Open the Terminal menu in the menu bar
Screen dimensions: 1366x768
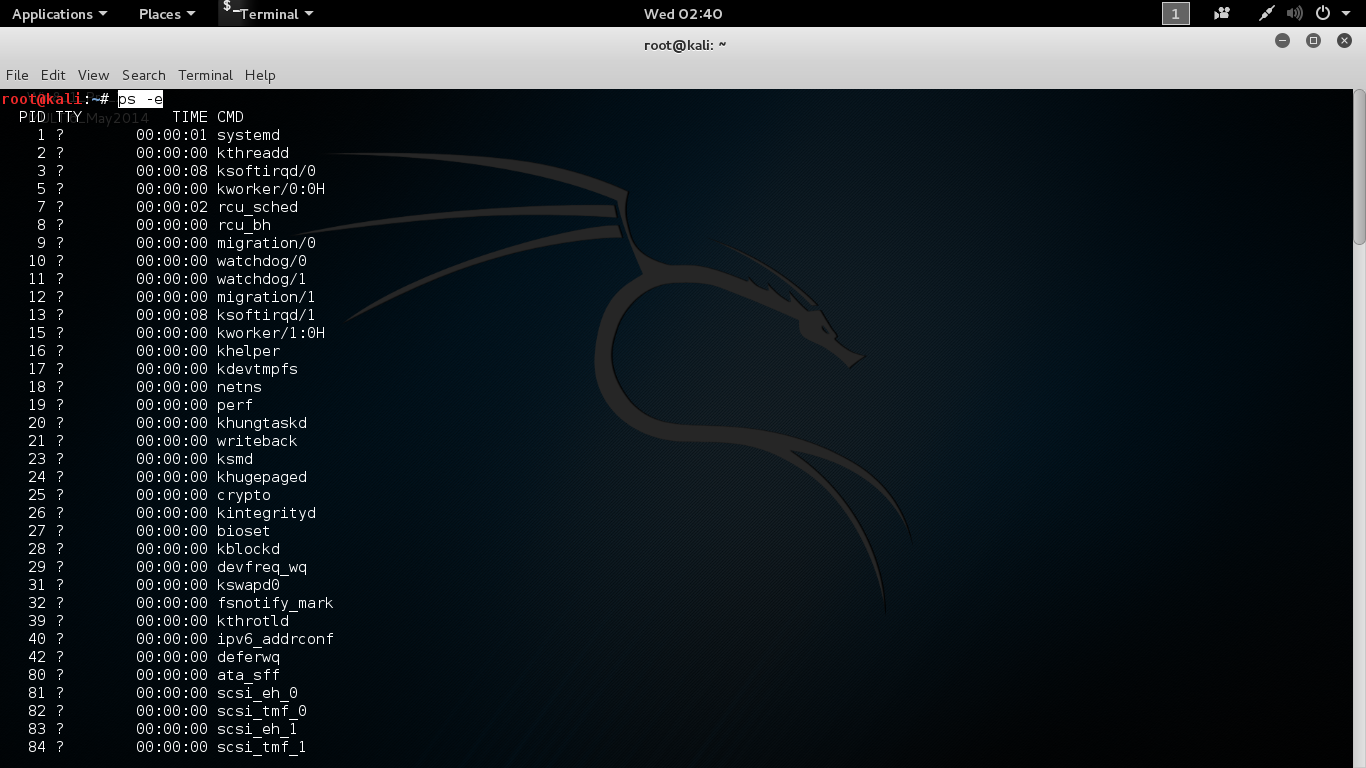[x=205, y=75]
